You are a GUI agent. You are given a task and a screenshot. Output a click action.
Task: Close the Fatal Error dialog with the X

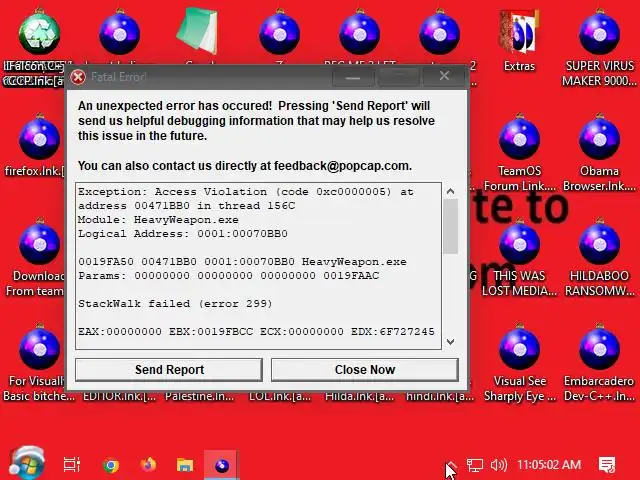click(x=444, y=76)
